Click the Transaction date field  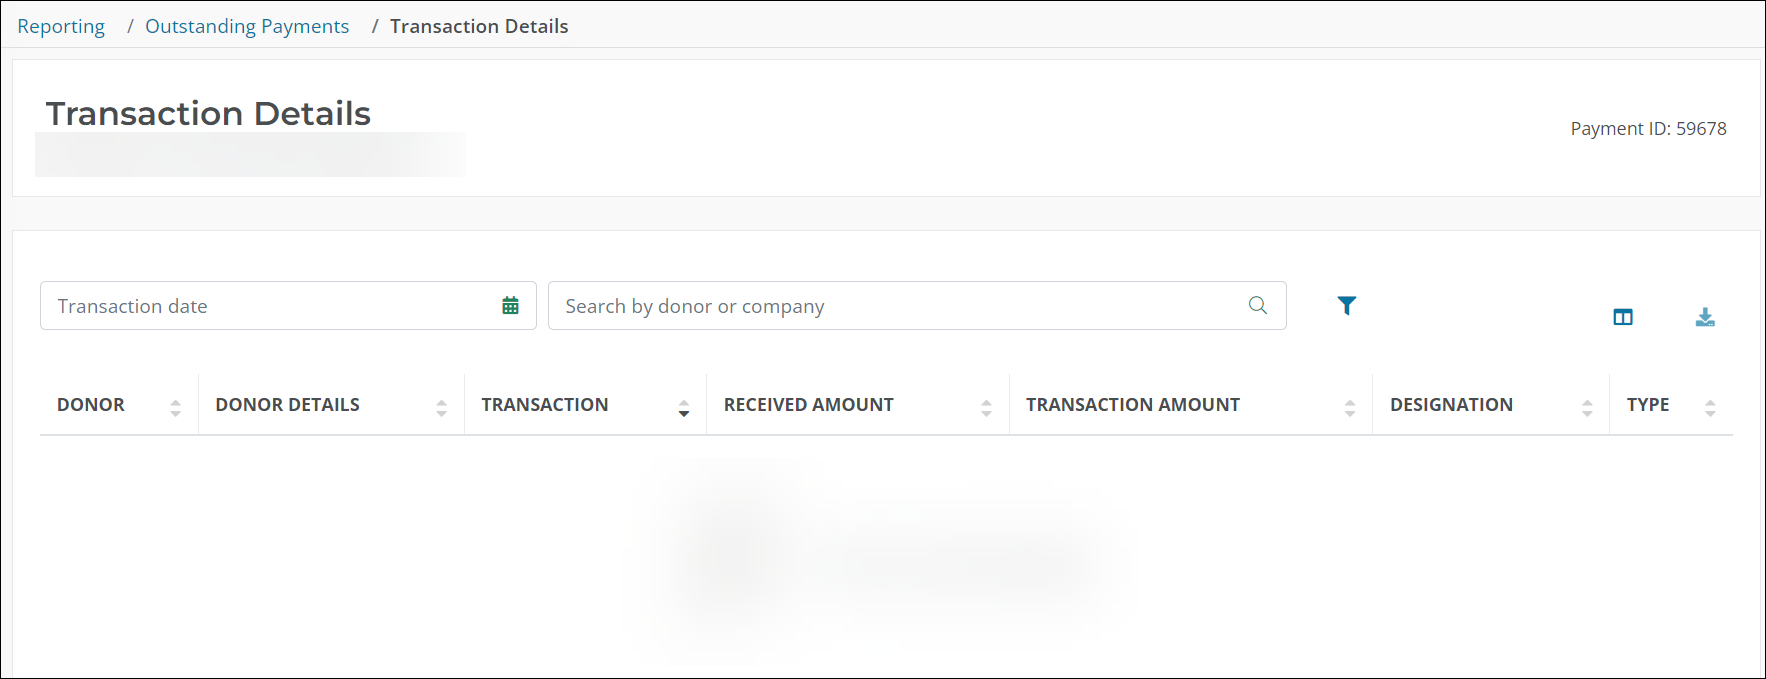(x=270, y=306)
